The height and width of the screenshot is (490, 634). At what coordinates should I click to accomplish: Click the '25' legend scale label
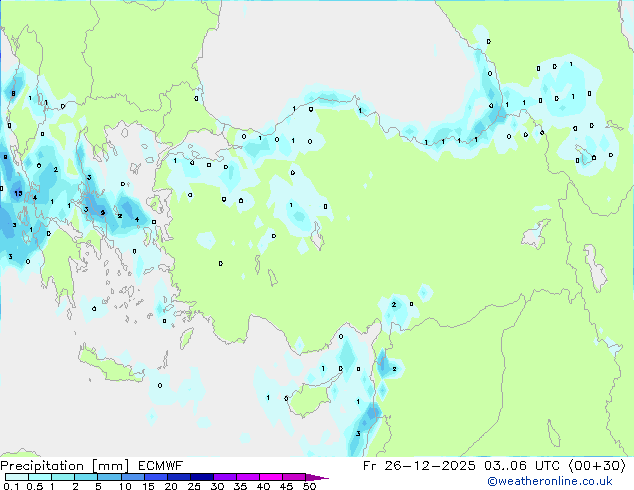click(x=194, y=486)
